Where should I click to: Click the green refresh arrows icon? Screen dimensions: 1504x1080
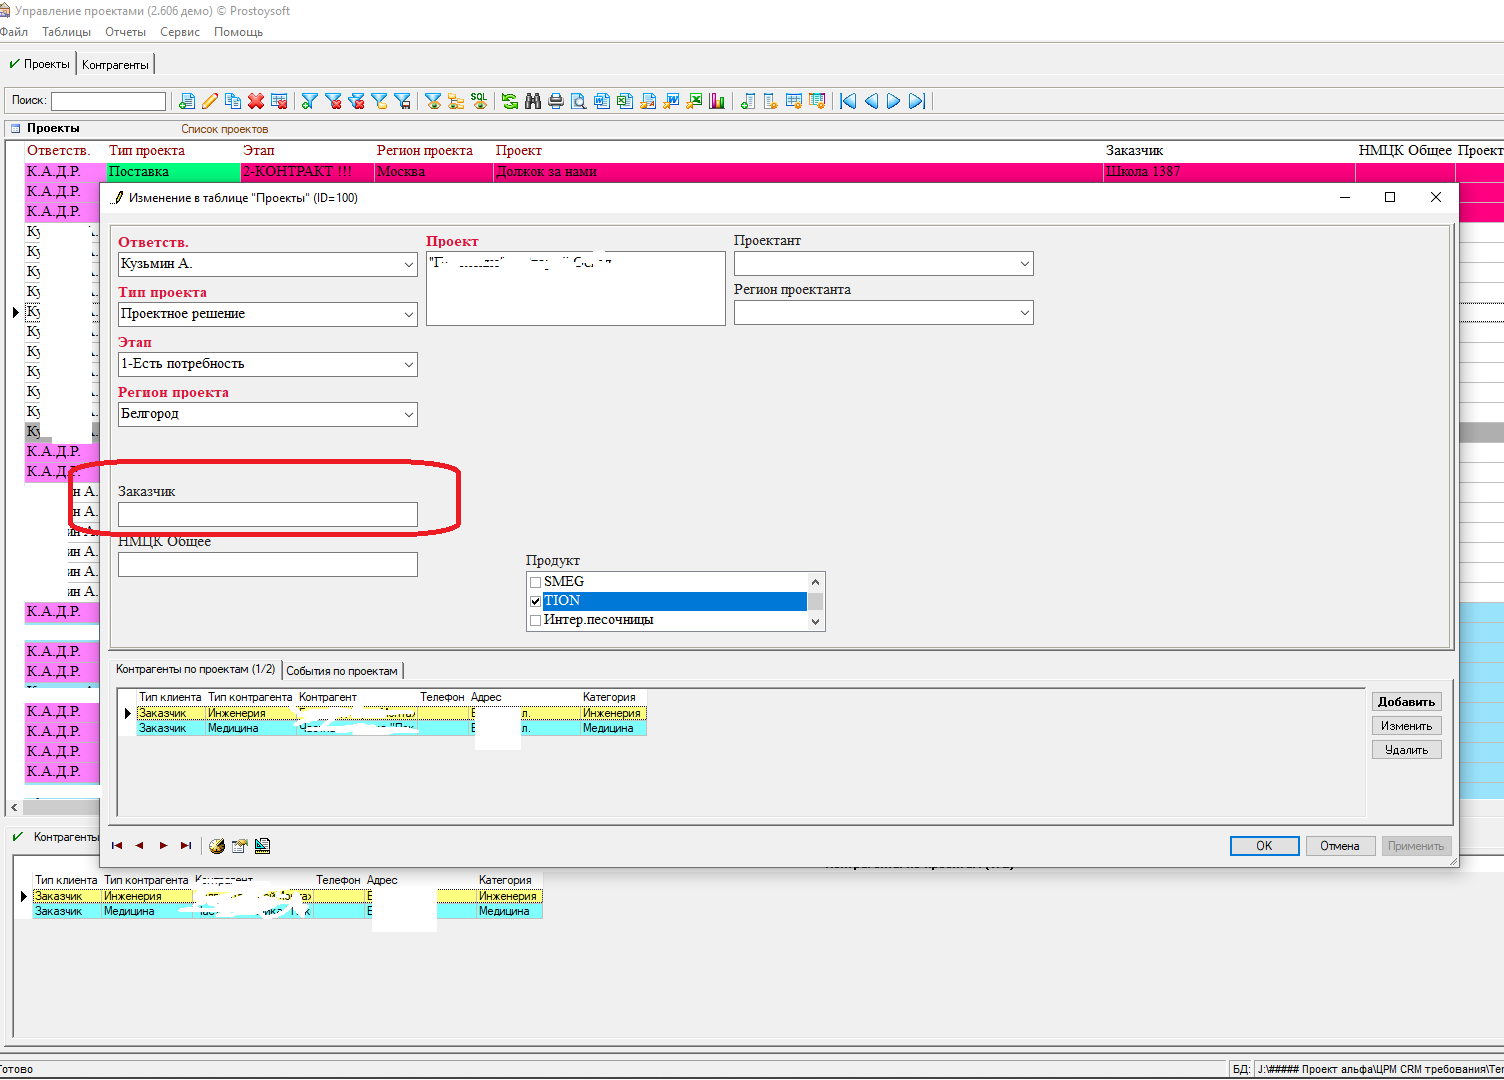pos(510,101)
